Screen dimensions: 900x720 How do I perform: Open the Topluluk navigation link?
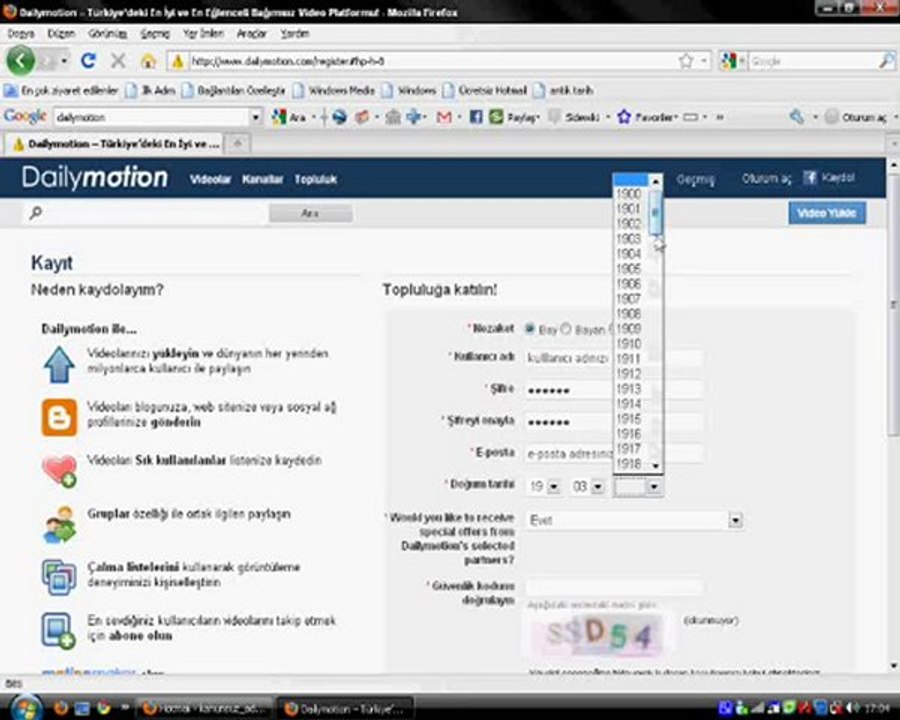(x=316, y=179)
